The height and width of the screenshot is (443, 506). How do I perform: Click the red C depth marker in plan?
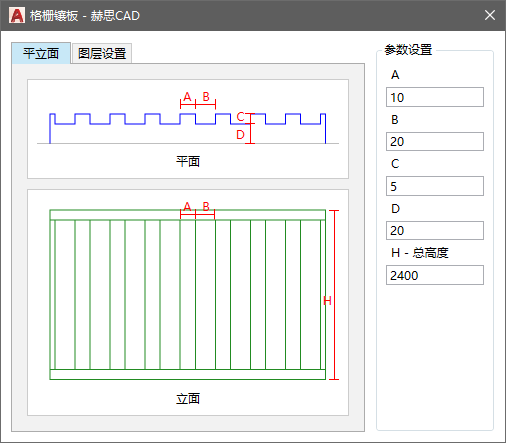point(240,117)
